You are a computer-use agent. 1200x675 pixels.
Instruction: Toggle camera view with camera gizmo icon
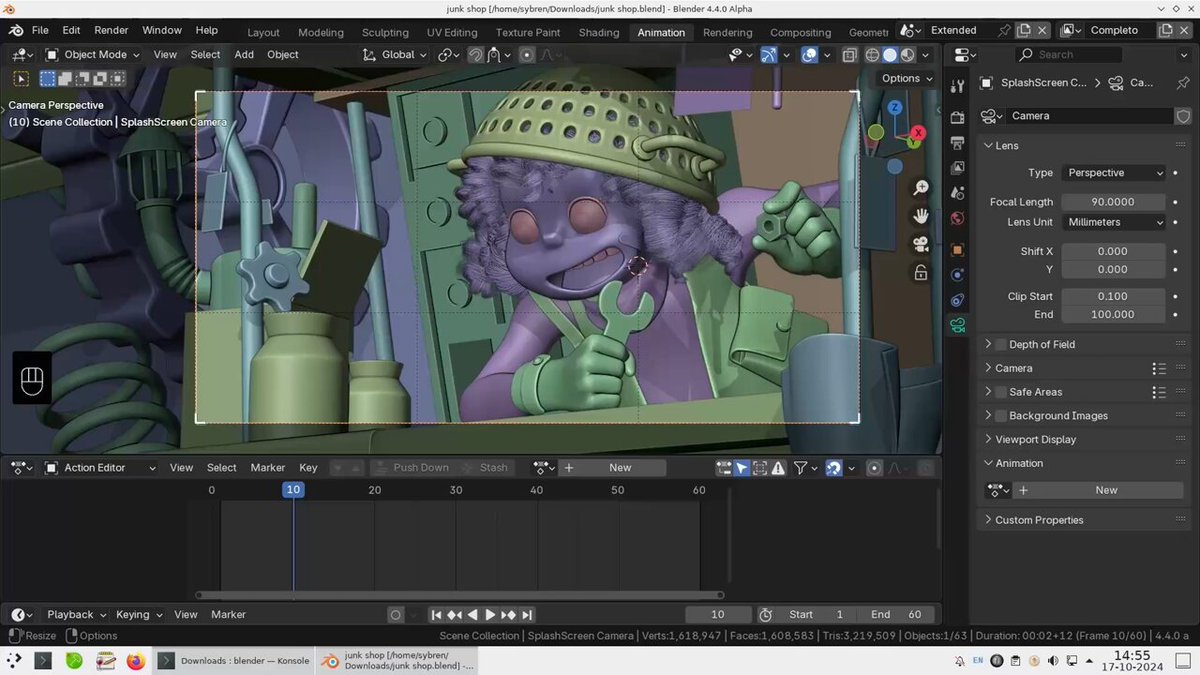click(921, 244)
